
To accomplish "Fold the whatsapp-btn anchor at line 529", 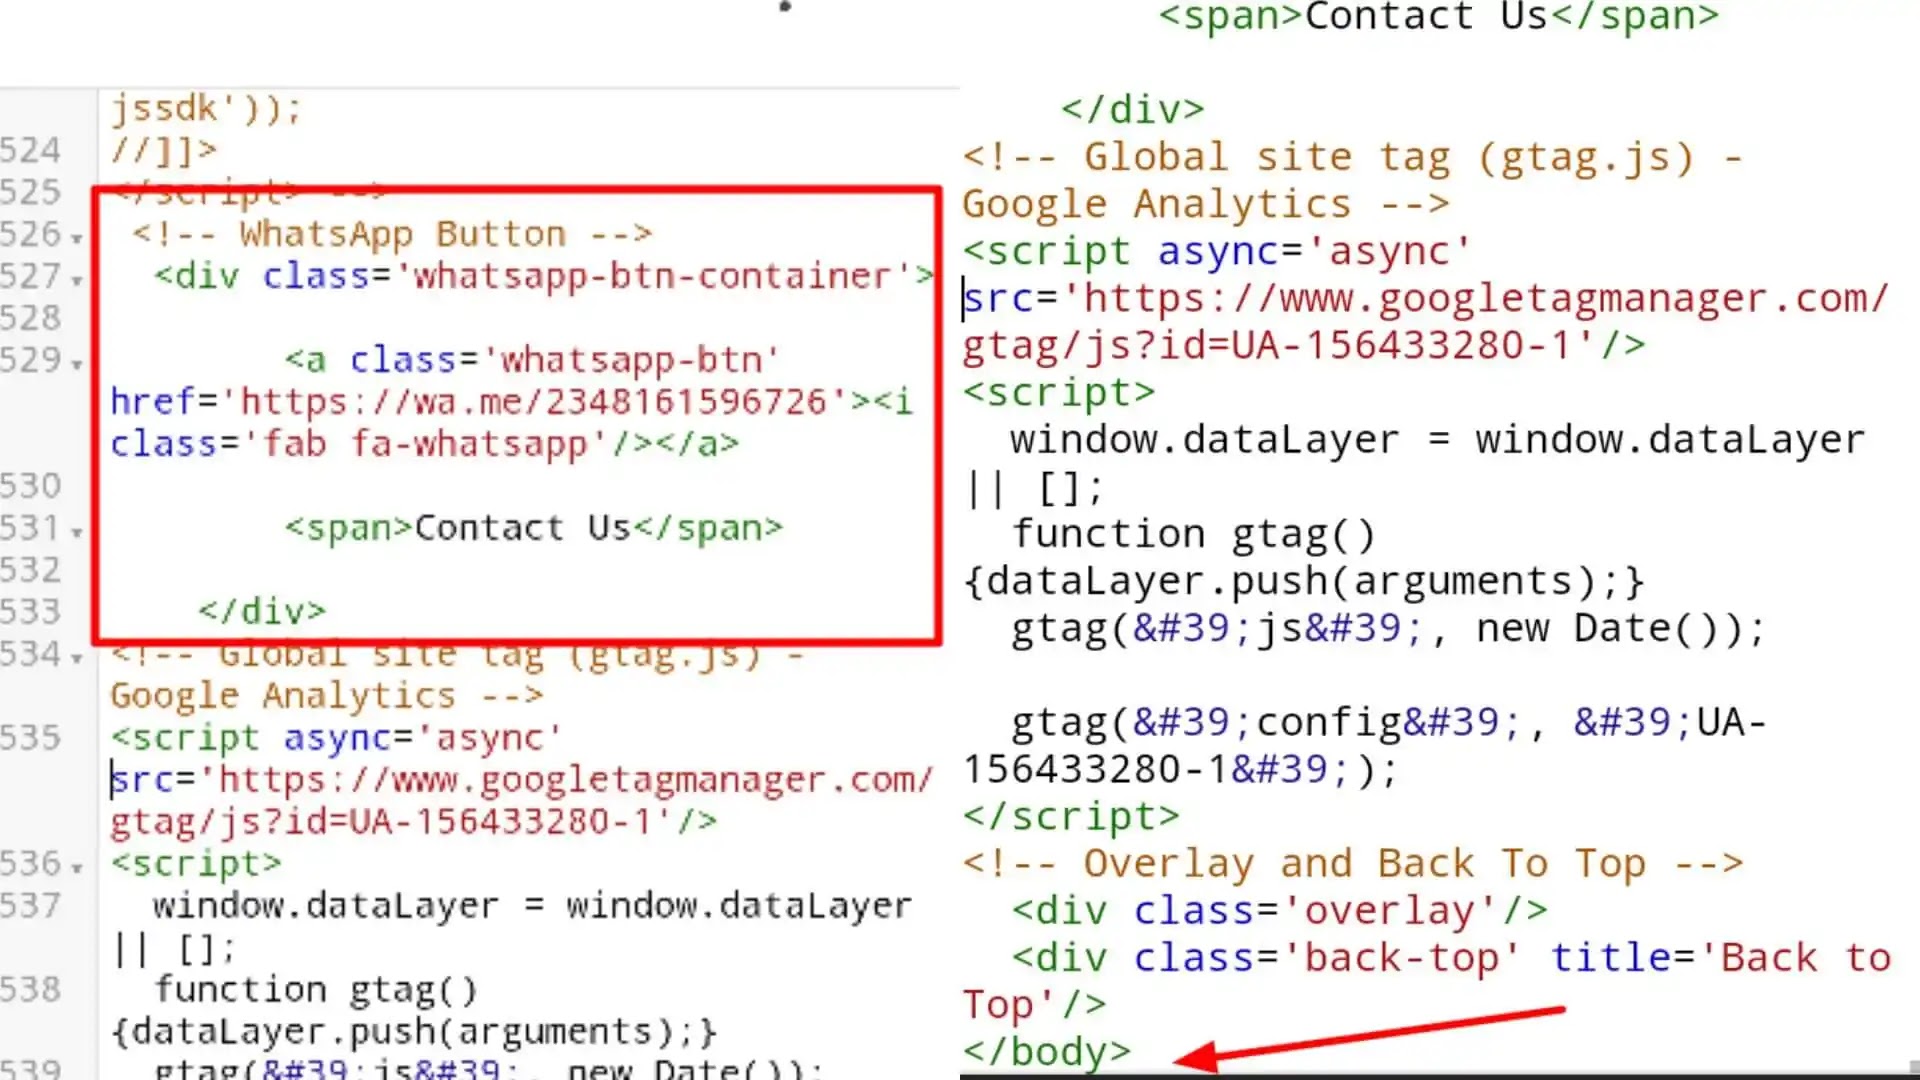I will (x=77, y=364).
